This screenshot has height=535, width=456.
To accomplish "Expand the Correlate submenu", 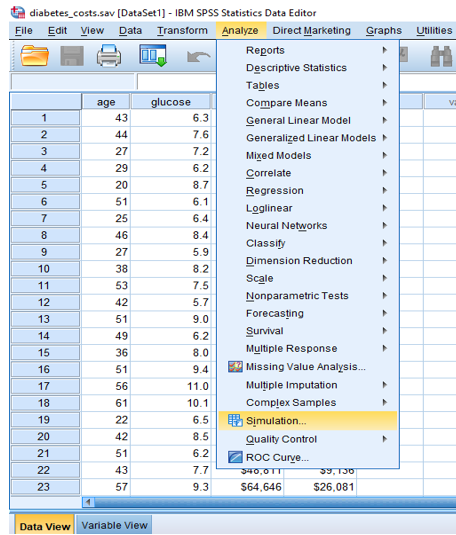I will tap(308, 173).
